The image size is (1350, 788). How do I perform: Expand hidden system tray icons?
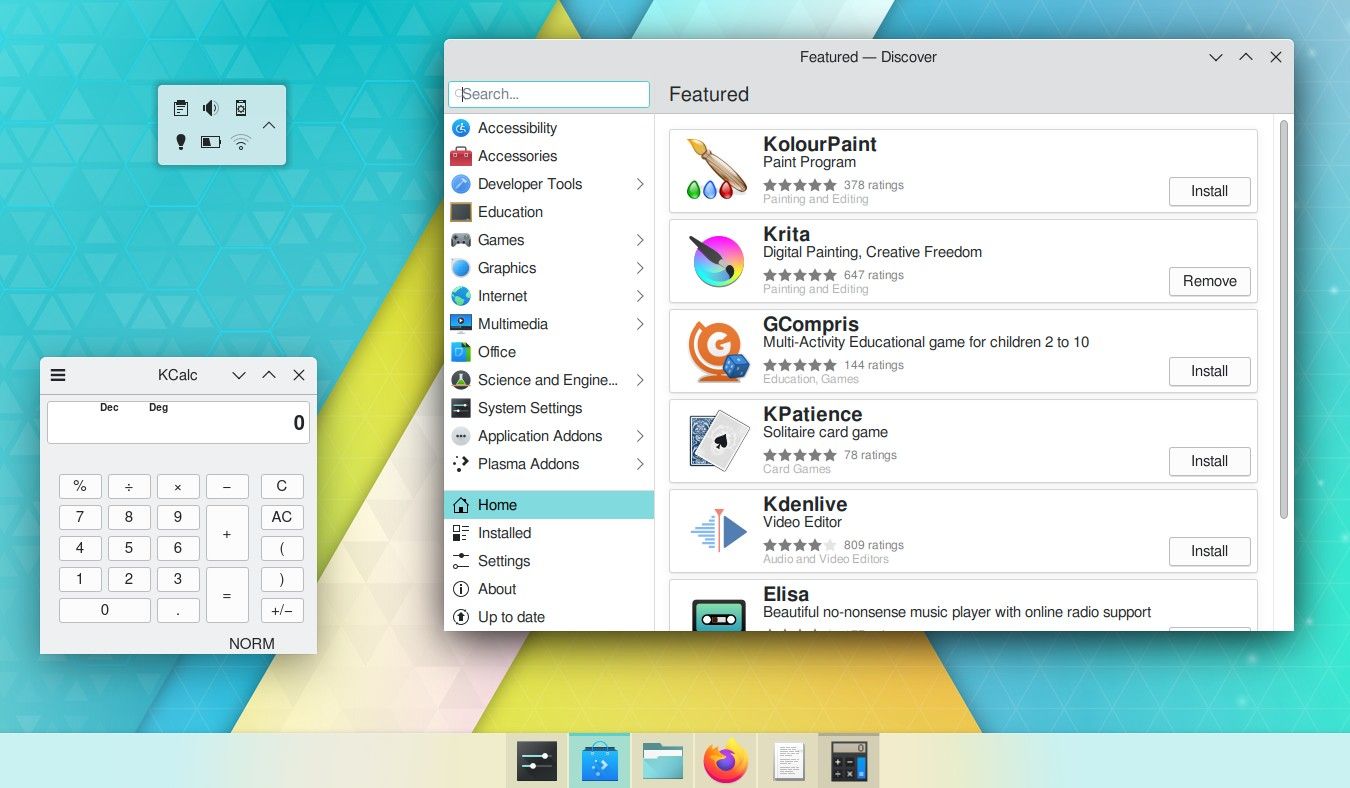click(269, 125)
